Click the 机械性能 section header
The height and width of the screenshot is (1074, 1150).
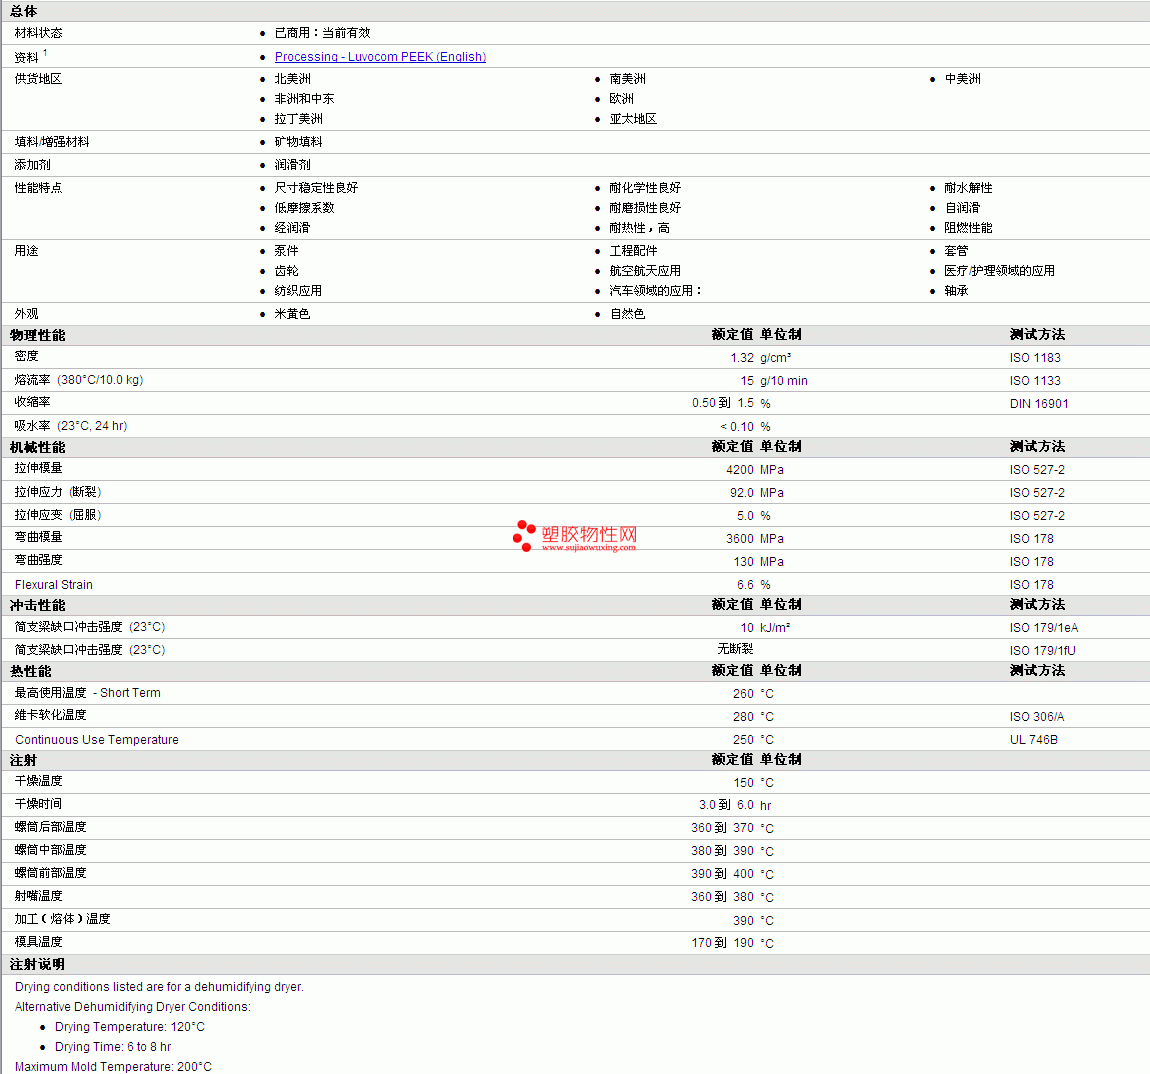[x=37, y=448]
